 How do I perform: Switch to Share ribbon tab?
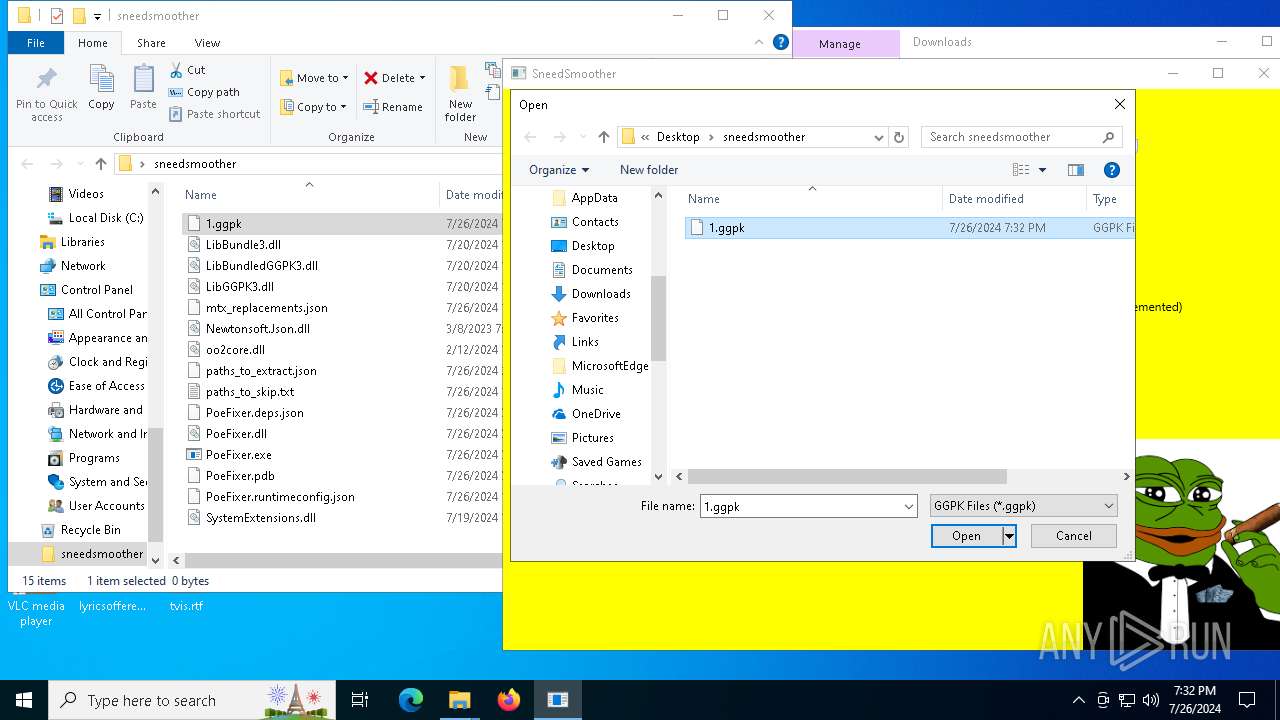151,43
